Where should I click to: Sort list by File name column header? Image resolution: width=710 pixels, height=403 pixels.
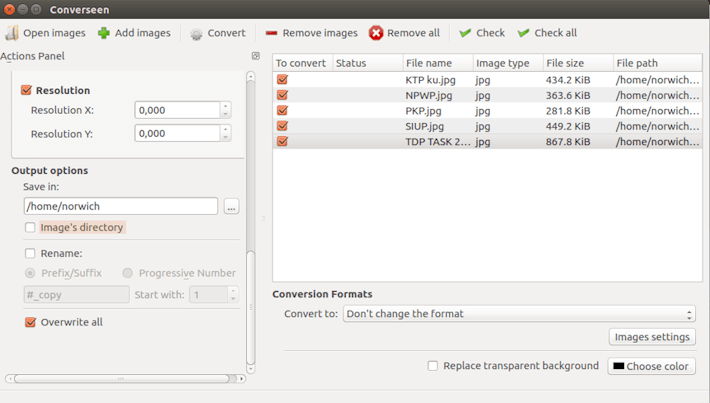pos(436,63)
